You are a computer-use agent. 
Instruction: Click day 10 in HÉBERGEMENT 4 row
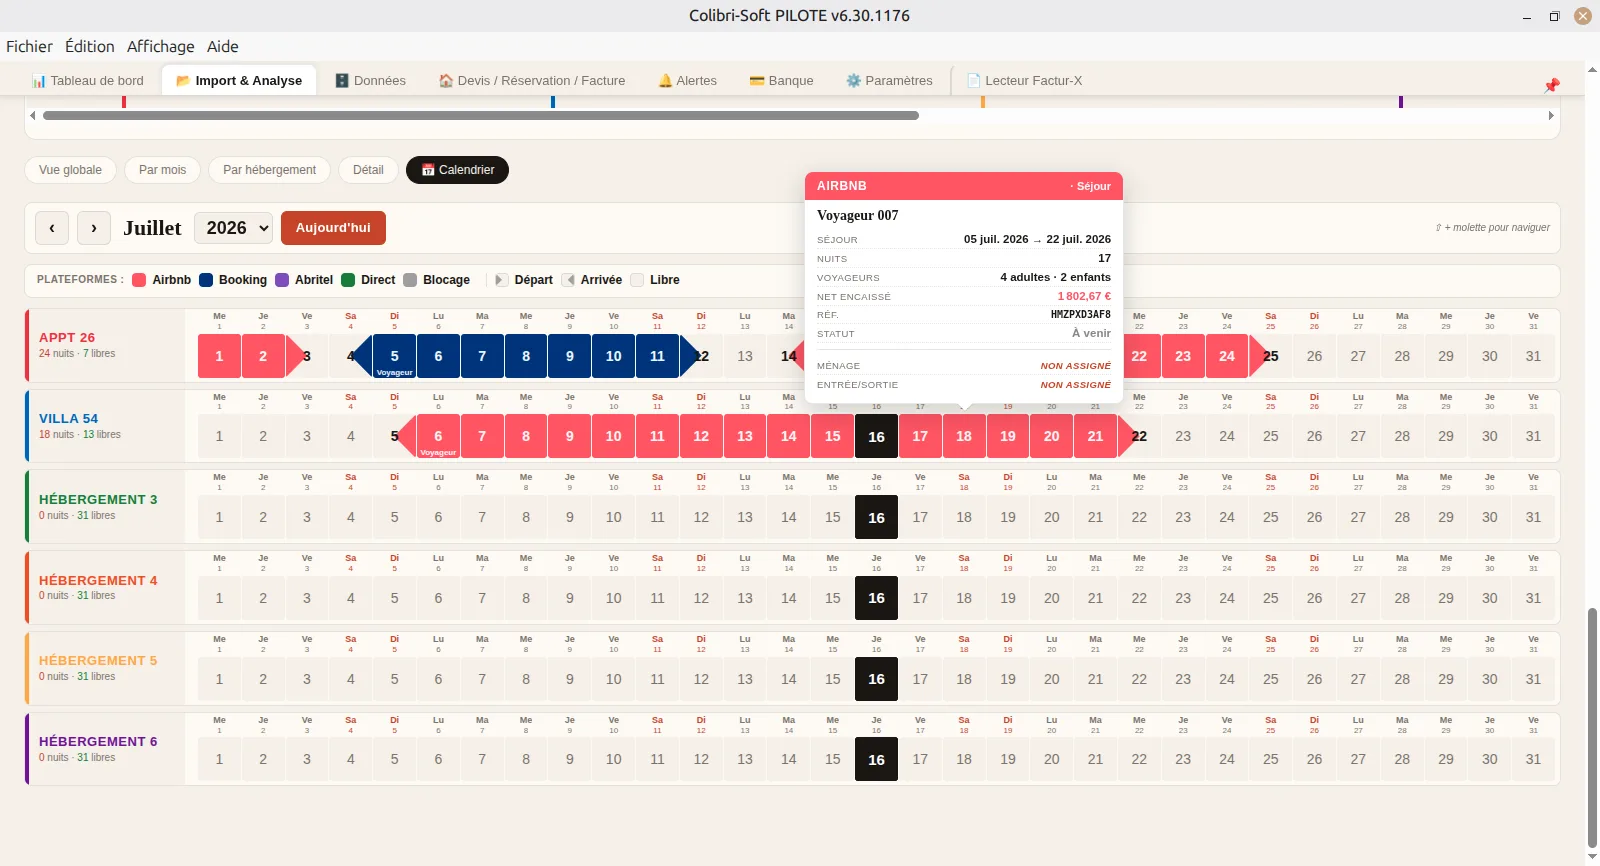[613, 598]
